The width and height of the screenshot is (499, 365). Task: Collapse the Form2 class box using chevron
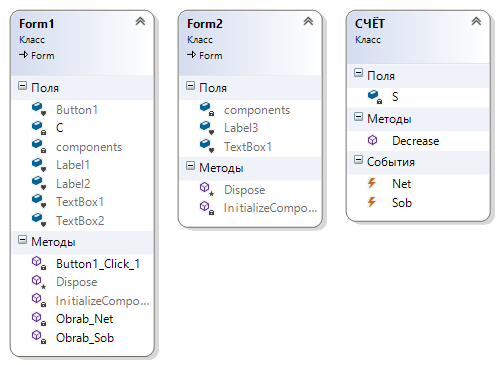click(308, 21)
